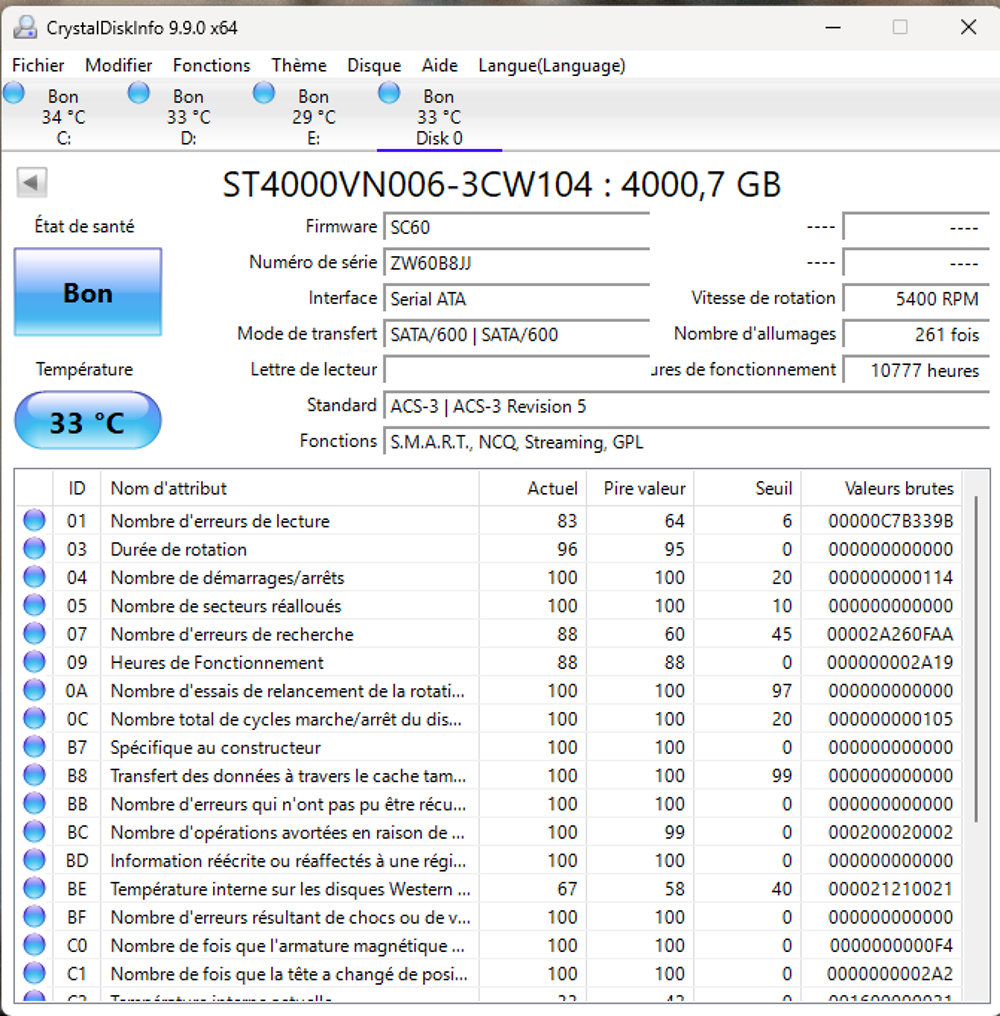Click status icon for attribute B7
The height and width of the screenshot is (1016, 1000).
34,747
